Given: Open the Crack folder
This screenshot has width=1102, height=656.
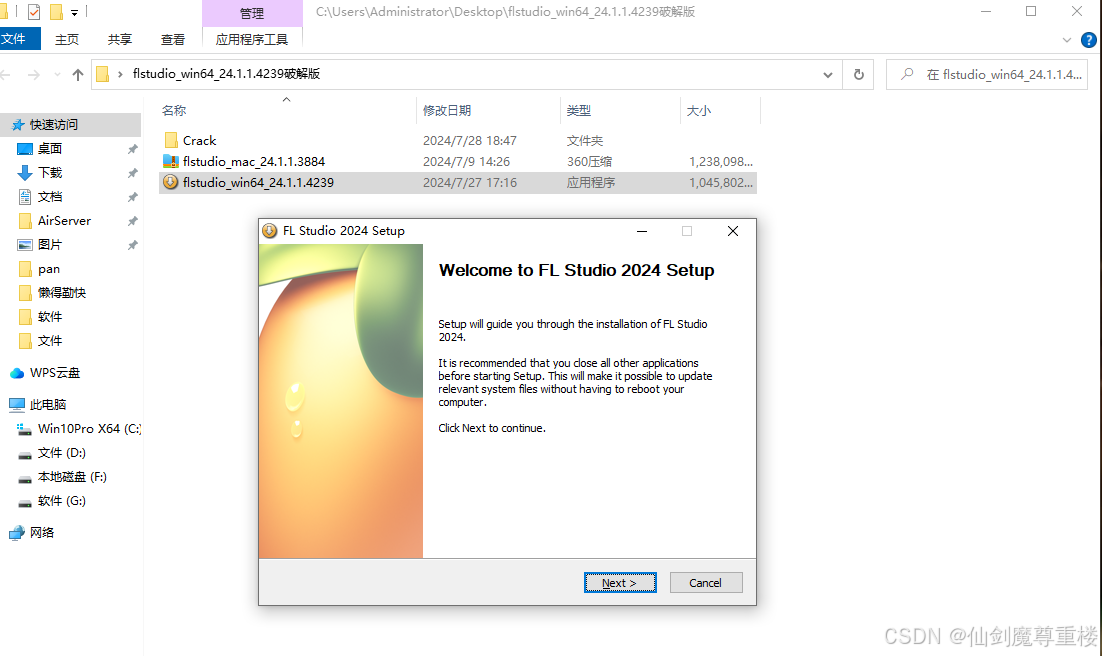Looking at the screenshot, I should 199,141.
